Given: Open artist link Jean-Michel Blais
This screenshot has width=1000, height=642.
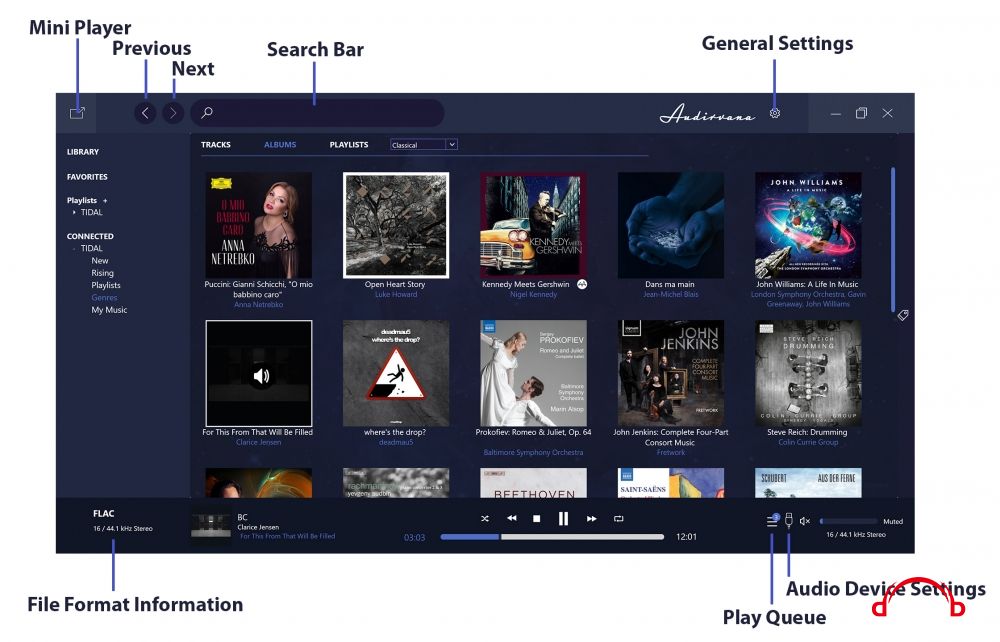Looking at the screenshot, I should pyautogui.click(x=671, y=295).
